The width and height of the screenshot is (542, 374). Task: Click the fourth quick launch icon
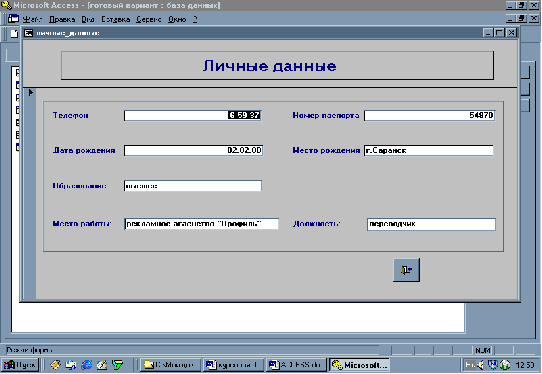pos(102,365)
